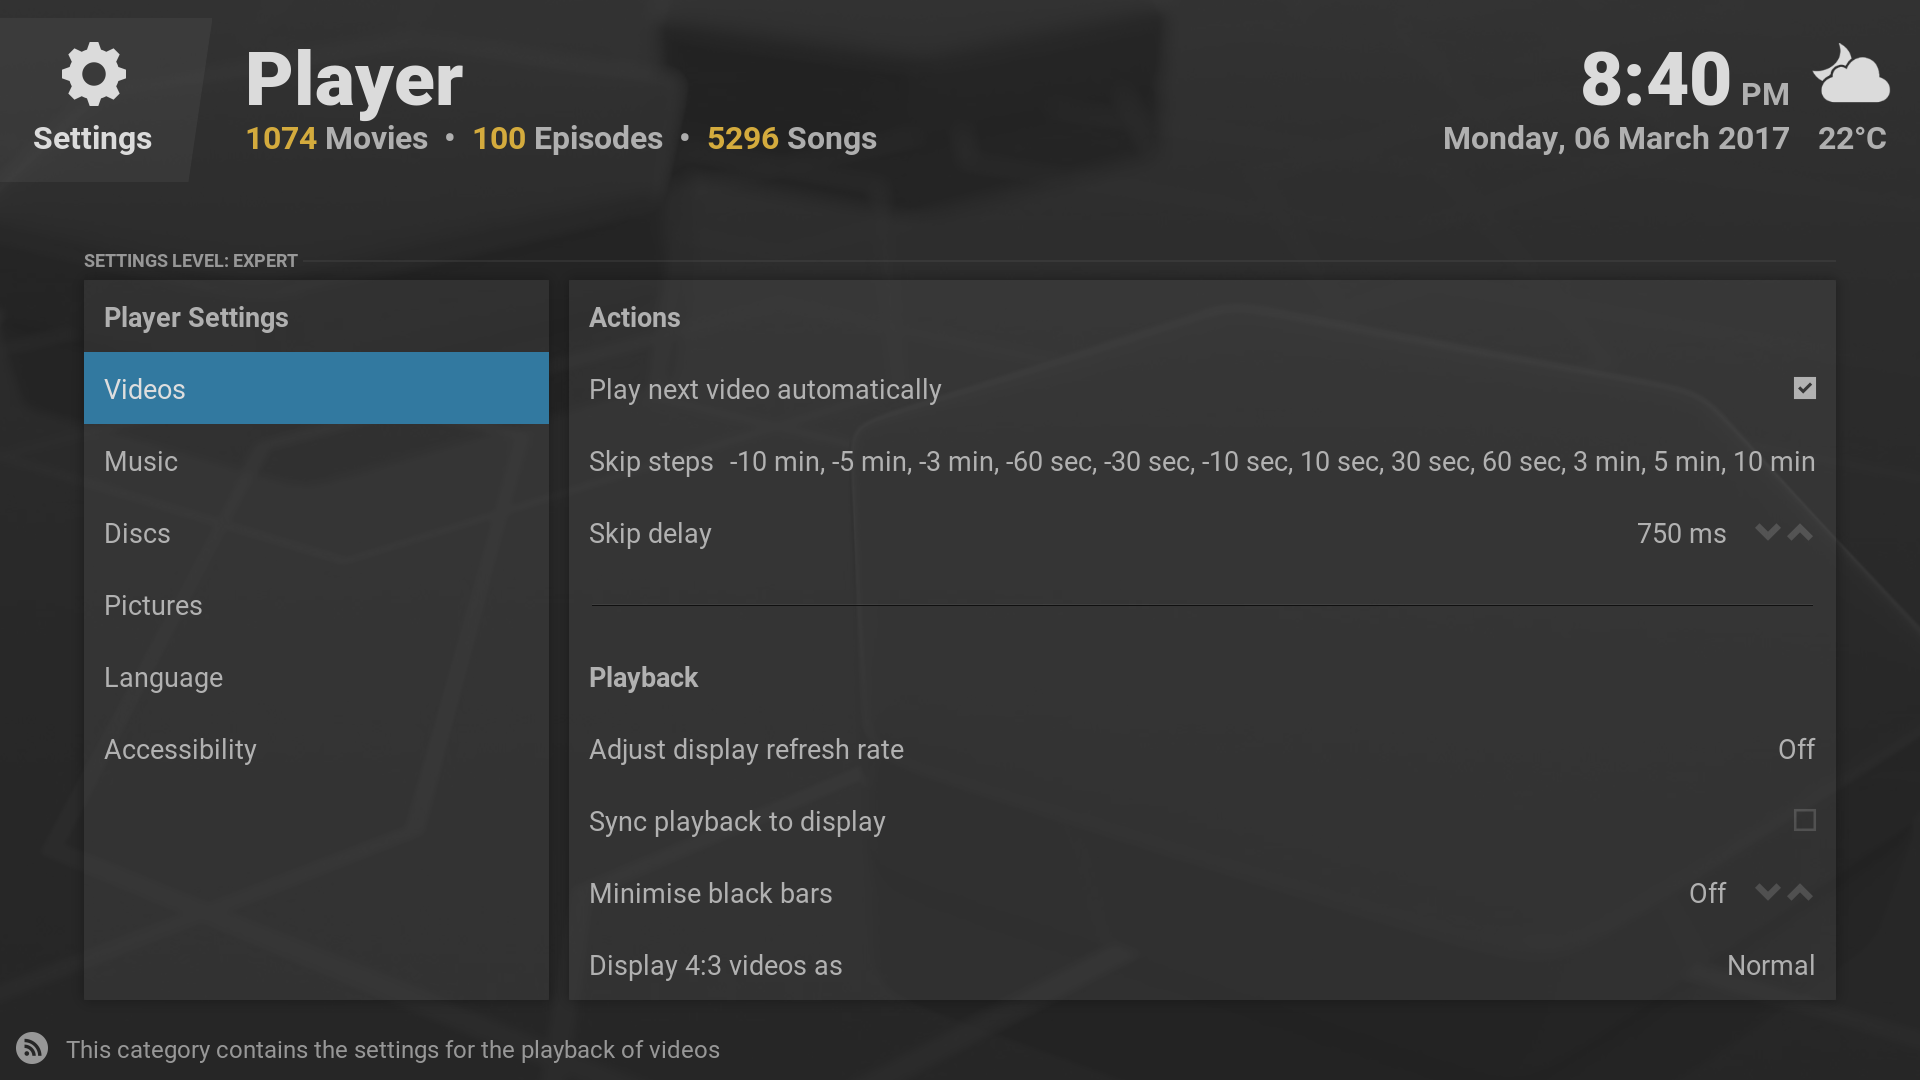This screenshot has width=1920, height=1080.
Task: Go to Pictures settings category
Action: point(316,605)
